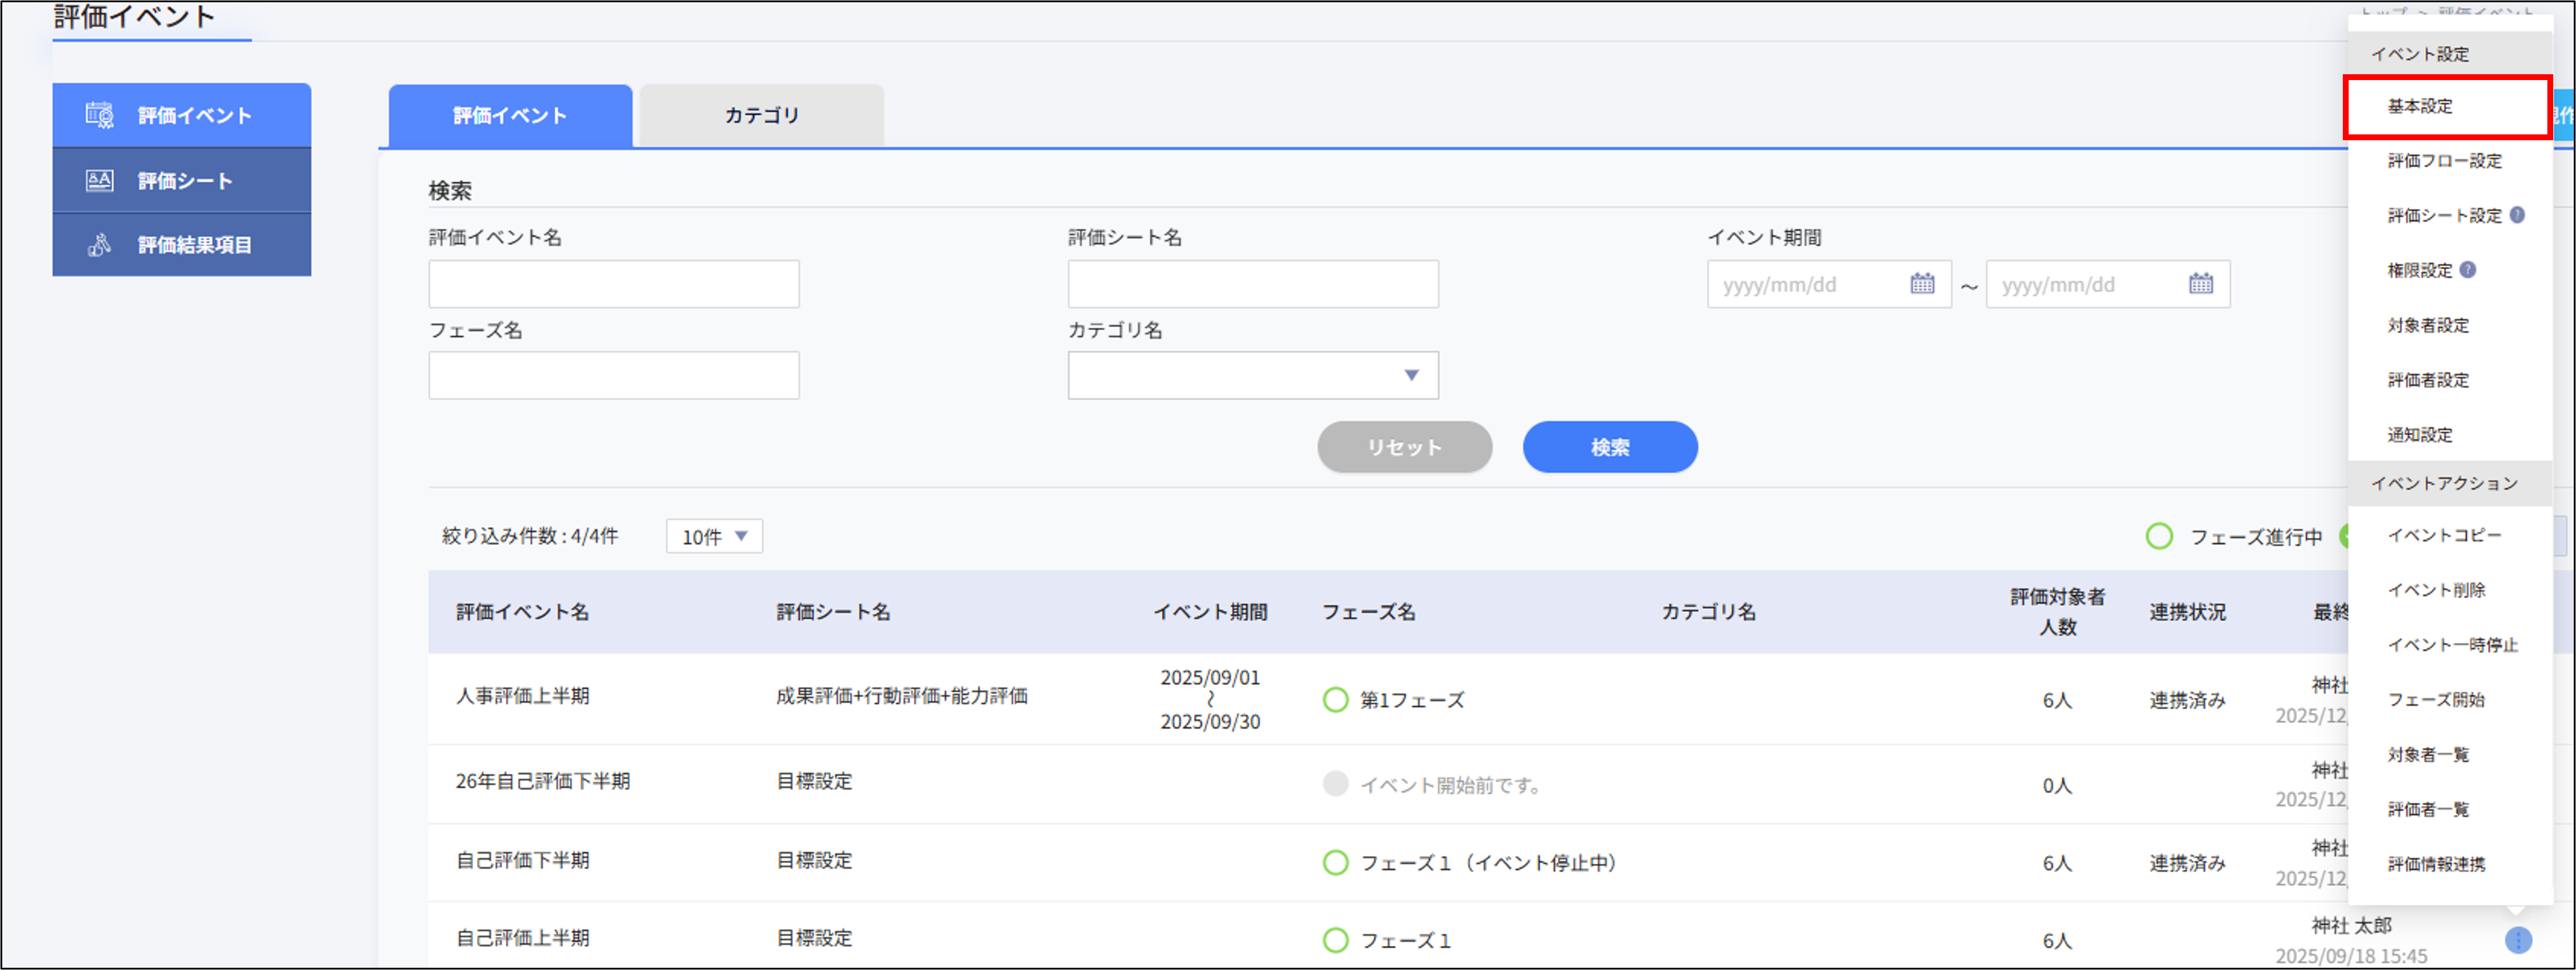Image resolution: width=2576 pixels, height=970 pixels.
Task: Select the 評価イベント tab
Action: point(510,114)
